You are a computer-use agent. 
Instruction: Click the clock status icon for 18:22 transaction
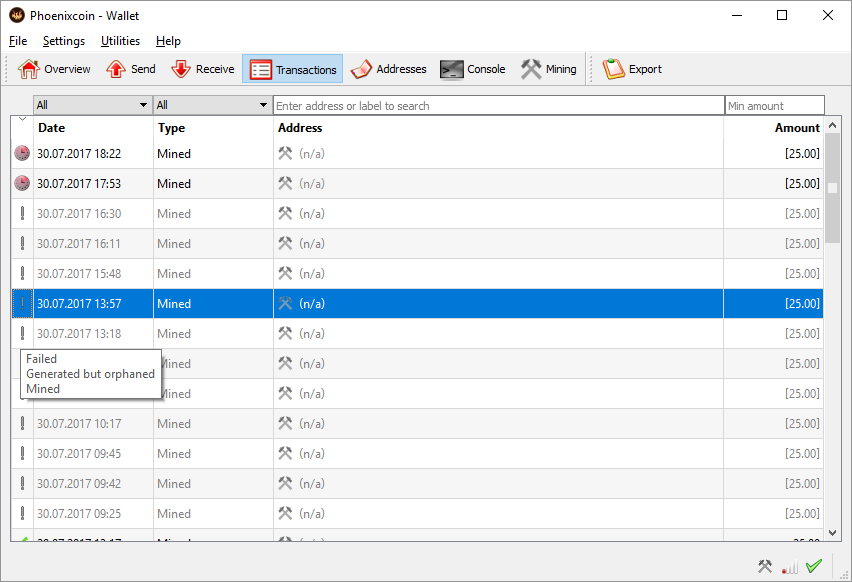click(x=22, y=153)
